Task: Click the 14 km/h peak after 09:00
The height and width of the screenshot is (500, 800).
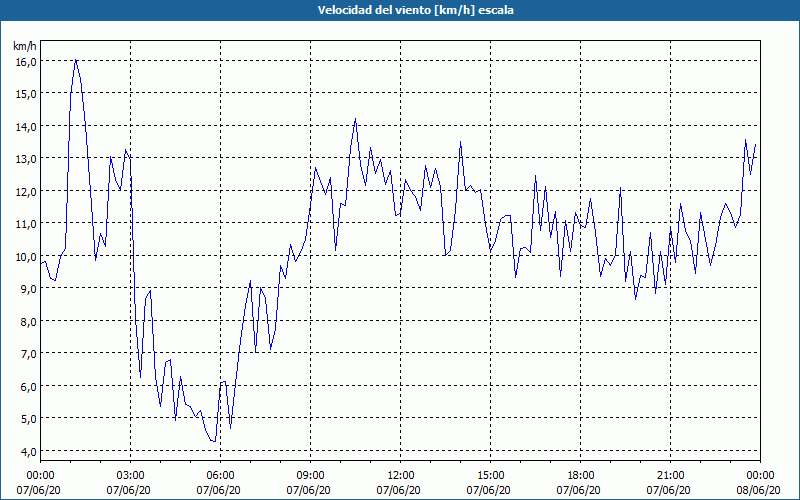Action: pyautogui.click(x=356, y=119)
